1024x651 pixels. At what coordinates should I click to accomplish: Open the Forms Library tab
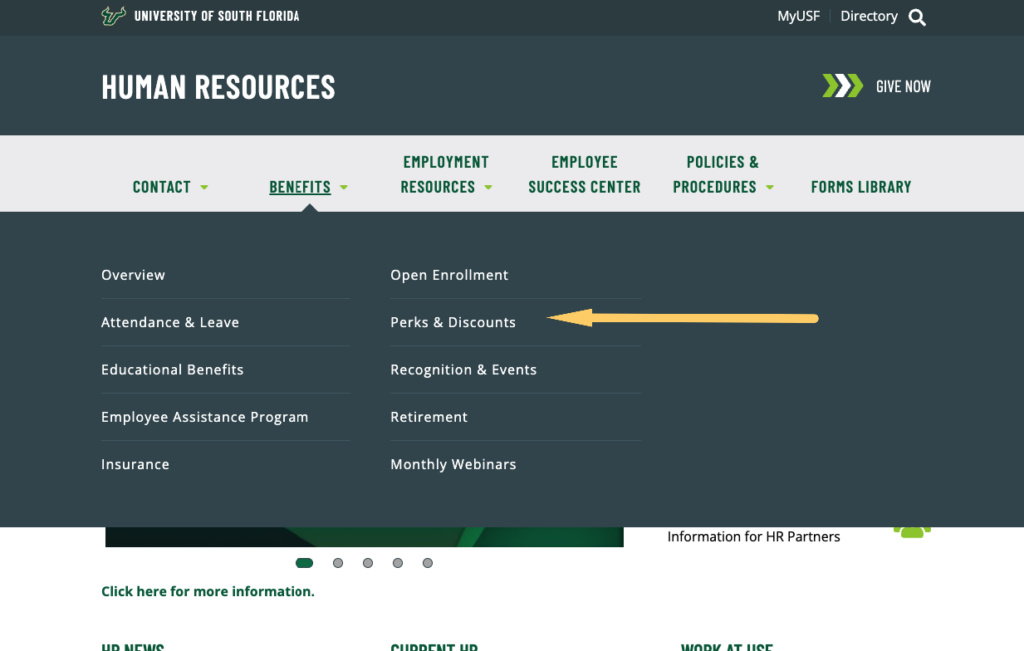(861, 187)
